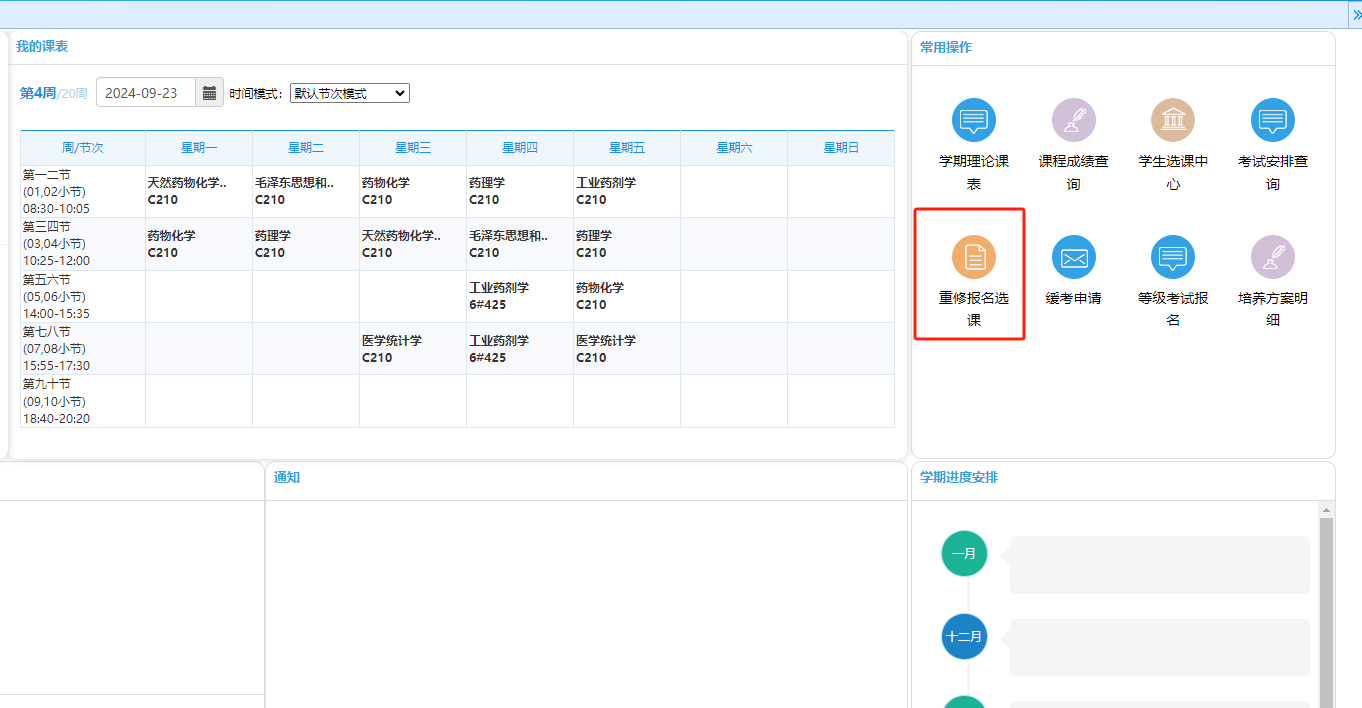The height and width of the screenshot is (708, 1362).
Task: Open 考试安排查询 icon
Action: pos(1272,121)
